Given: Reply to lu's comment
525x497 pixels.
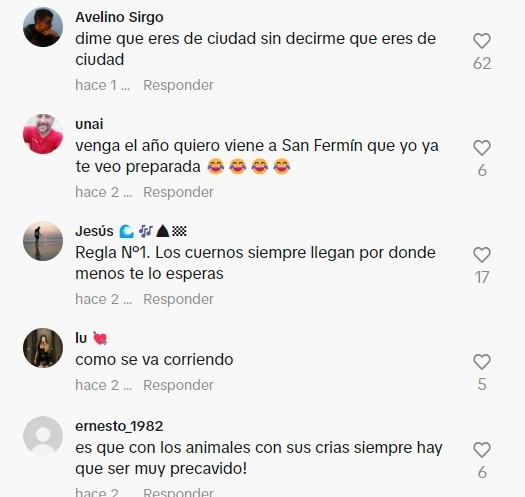Looking at the screenshot, I should tap(178, 385).
